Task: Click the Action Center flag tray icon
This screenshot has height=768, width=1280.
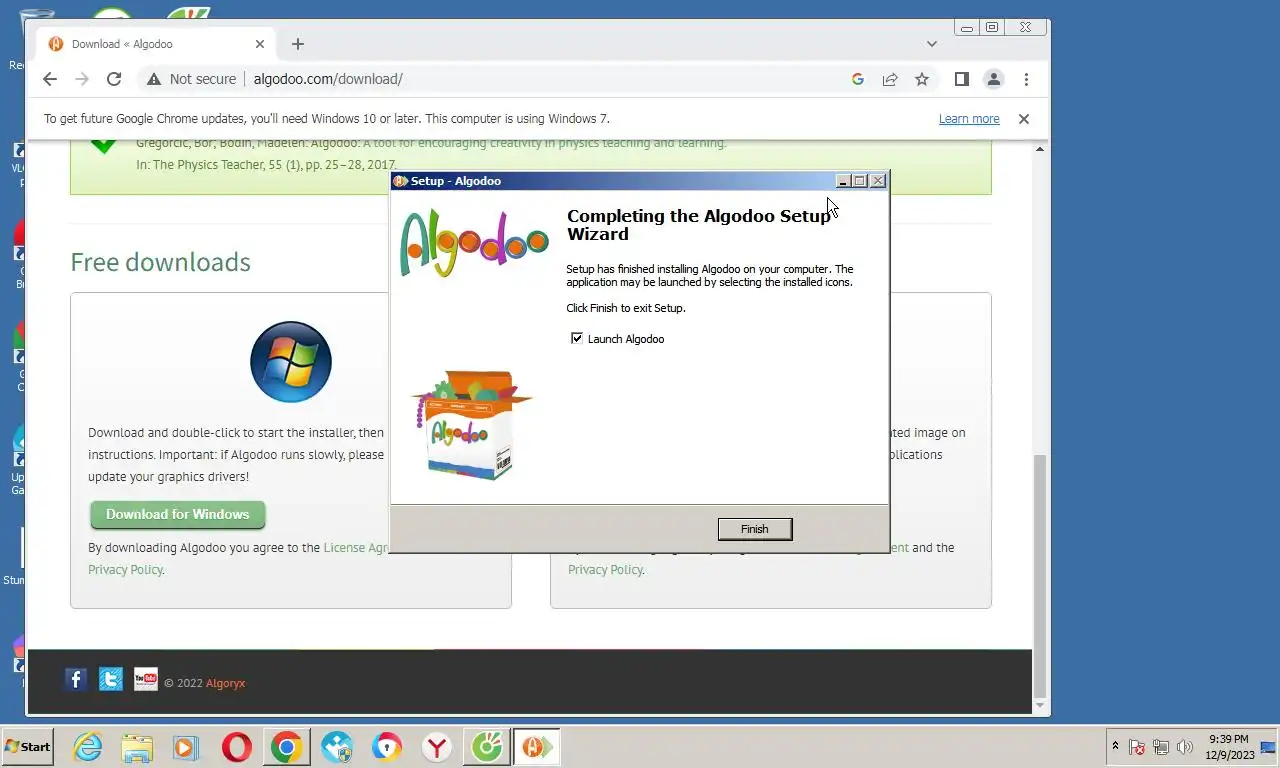Action: (x=1137, y=747)
